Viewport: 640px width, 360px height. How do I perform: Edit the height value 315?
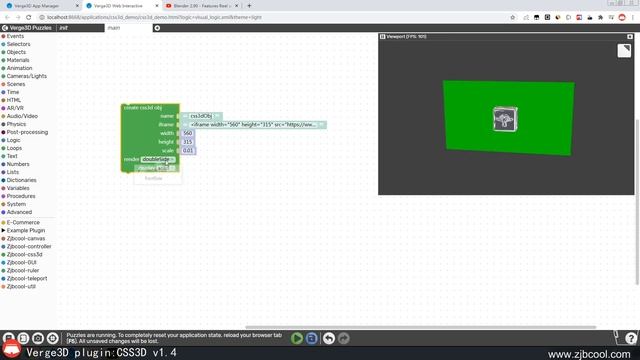(187, 142)
